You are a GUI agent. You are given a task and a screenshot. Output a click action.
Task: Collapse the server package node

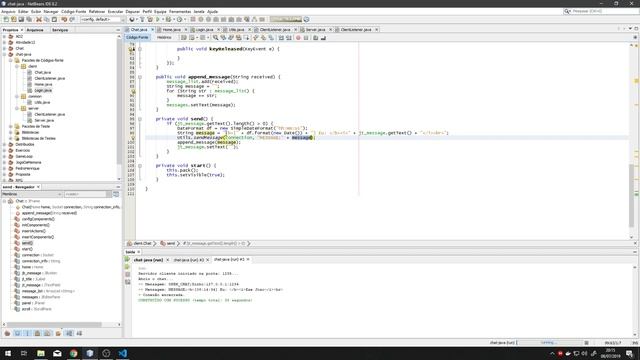pos(17,108)
